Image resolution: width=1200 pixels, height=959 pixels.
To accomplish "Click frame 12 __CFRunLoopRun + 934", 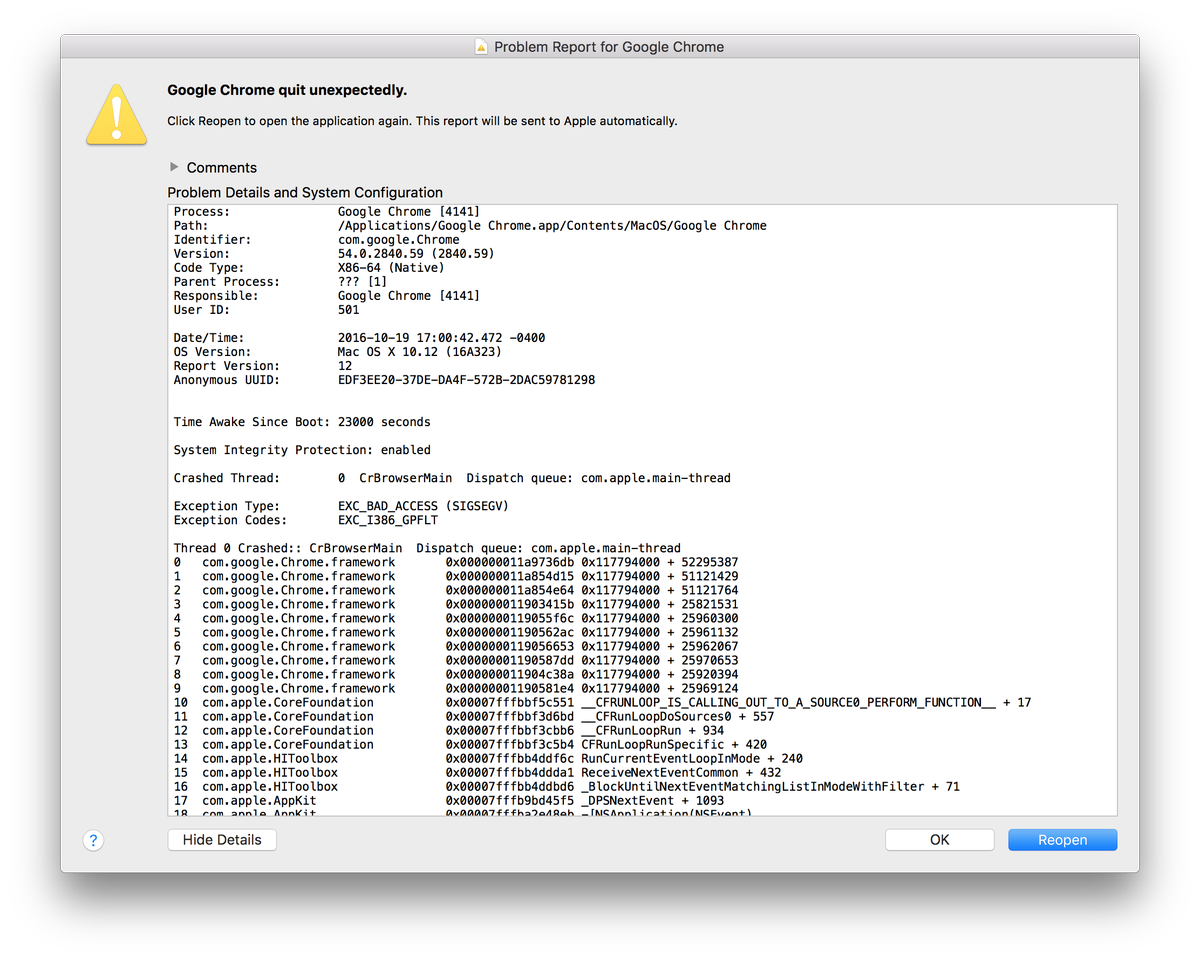I will (449, 730).
